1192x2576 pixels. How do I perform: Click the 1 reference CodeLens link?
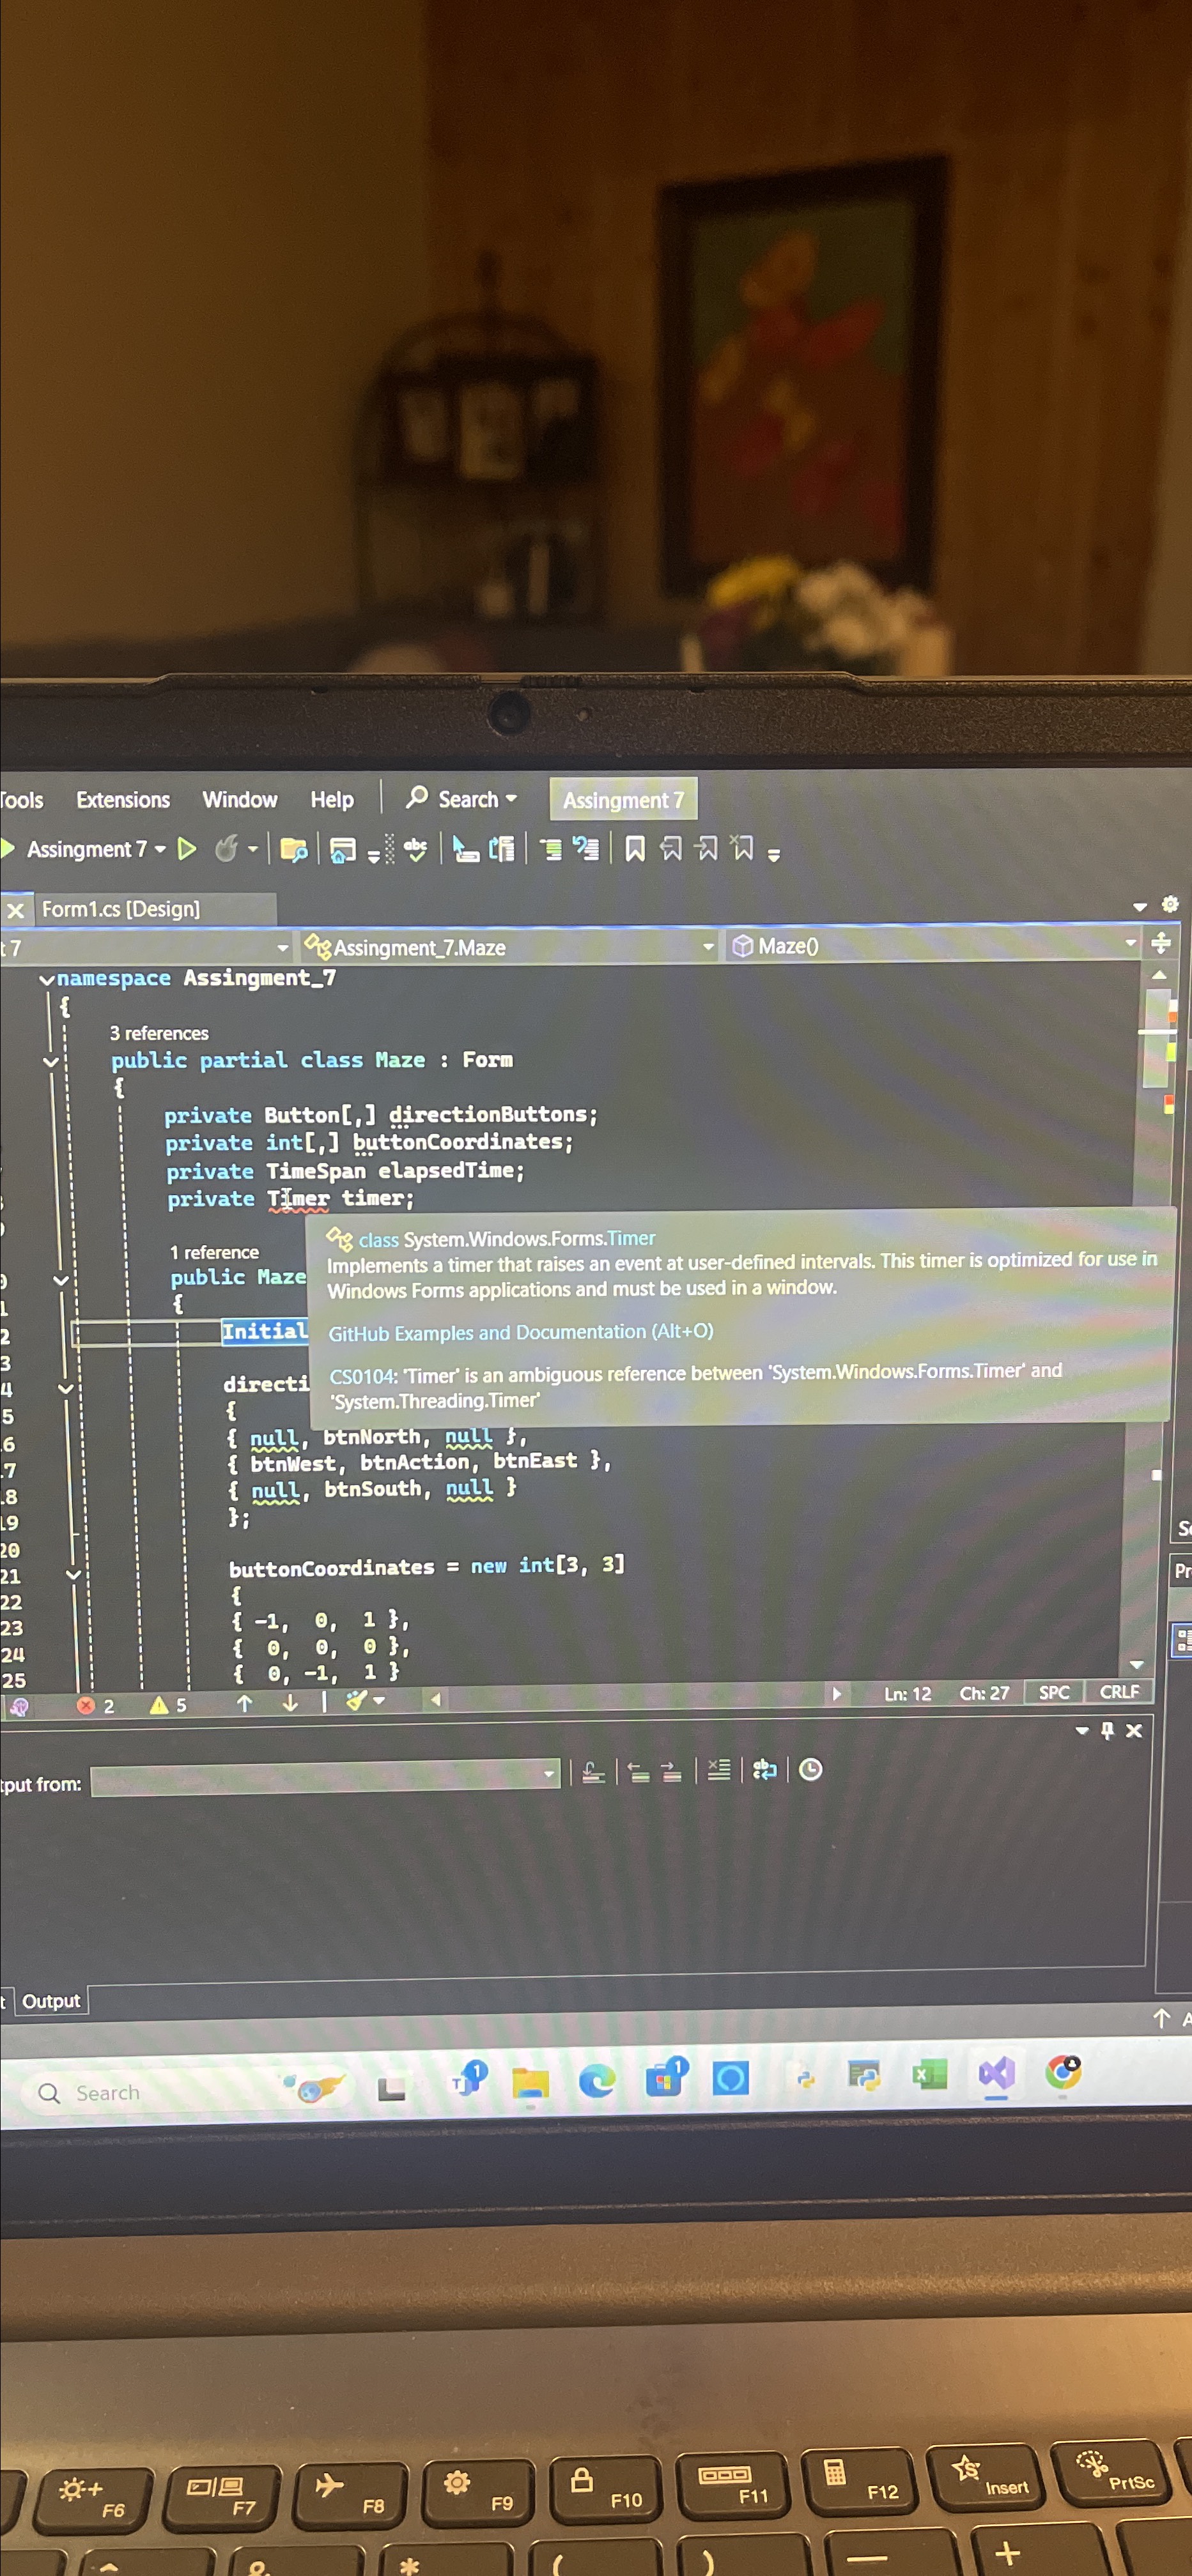(x=214, y=1252)
